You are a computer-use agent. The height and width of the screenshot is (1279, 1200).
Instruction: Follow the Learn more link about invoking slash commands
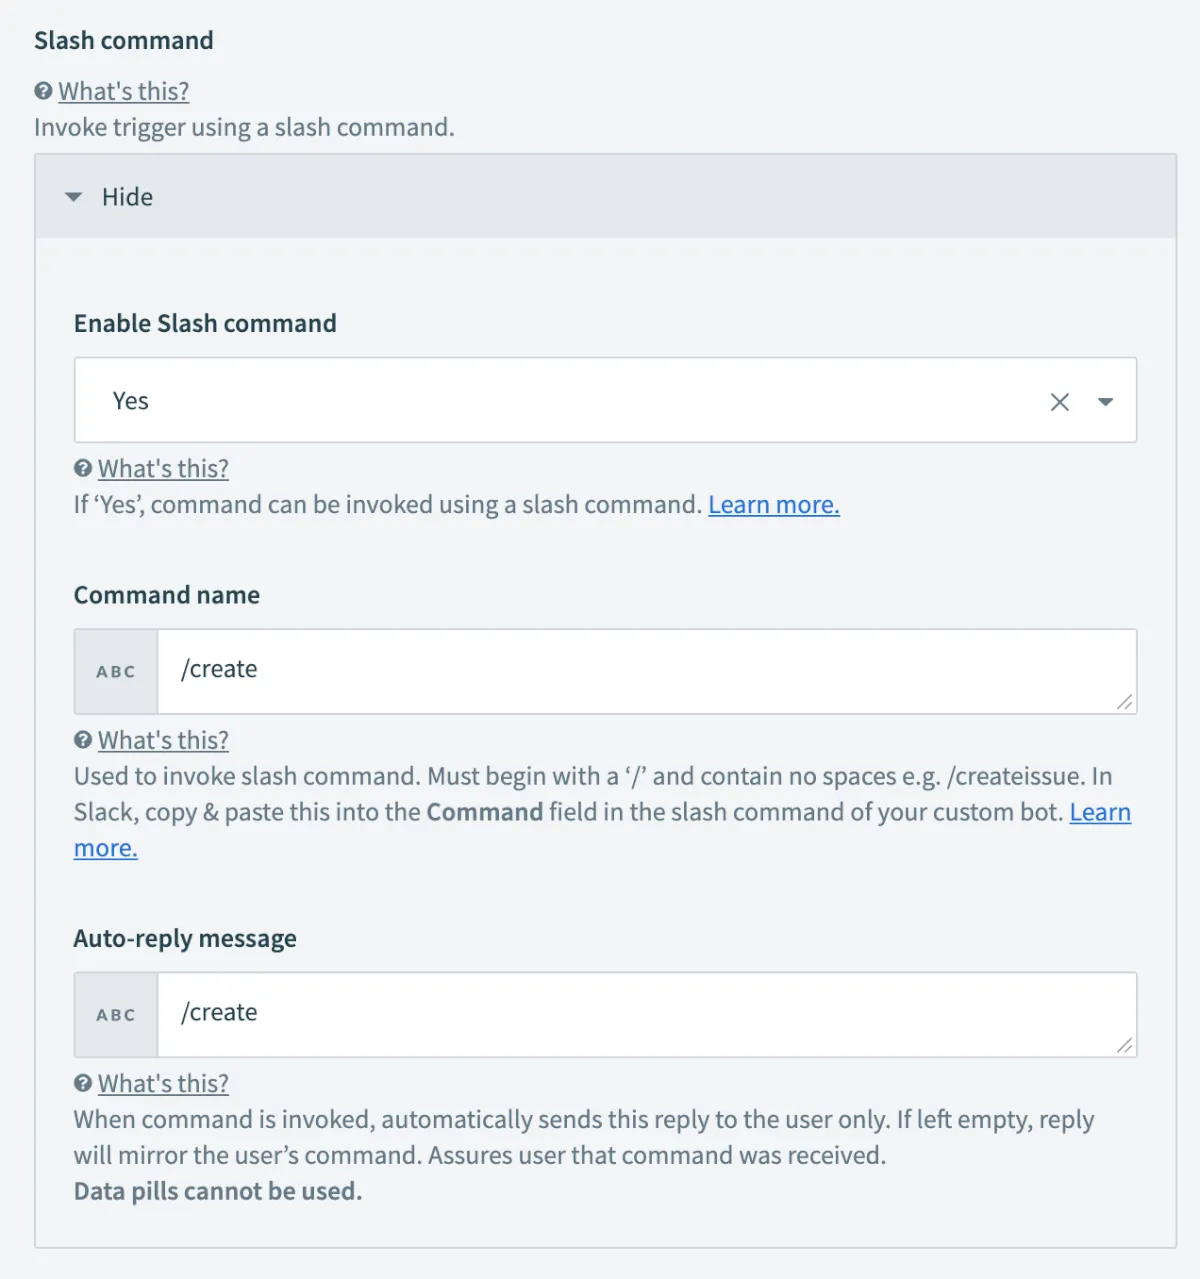(x=773, y=505)
